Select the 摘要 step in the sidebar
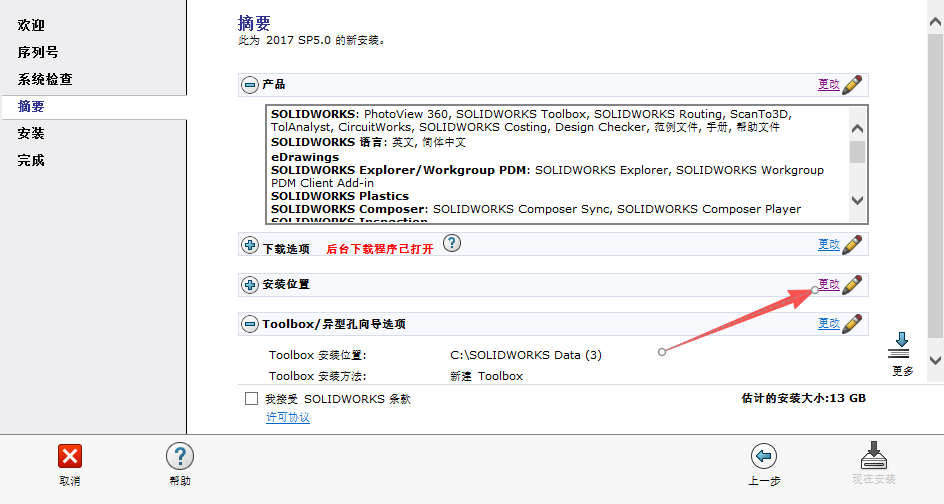Image resolution: width=944 pixels, height=504 pixels. coord(31,107)
